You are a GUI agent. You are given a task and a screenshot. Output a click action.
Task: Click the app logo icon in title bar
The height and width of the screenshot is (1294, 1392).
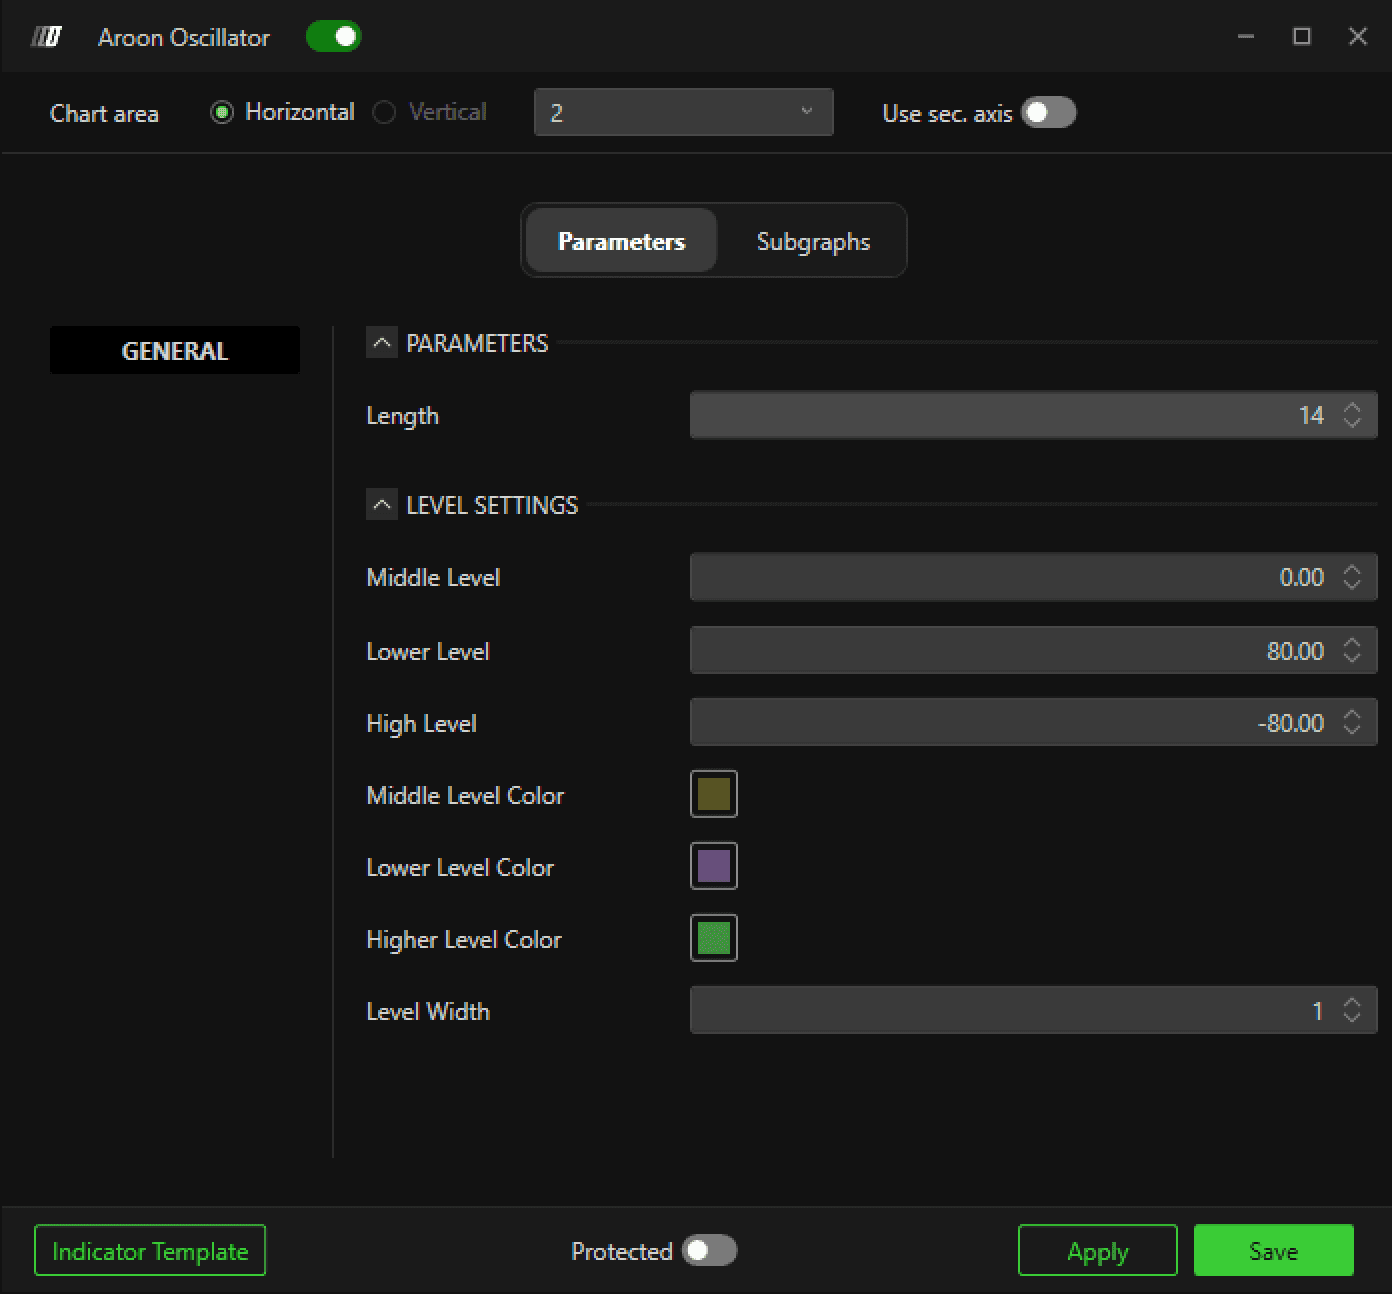click(46, 37)
